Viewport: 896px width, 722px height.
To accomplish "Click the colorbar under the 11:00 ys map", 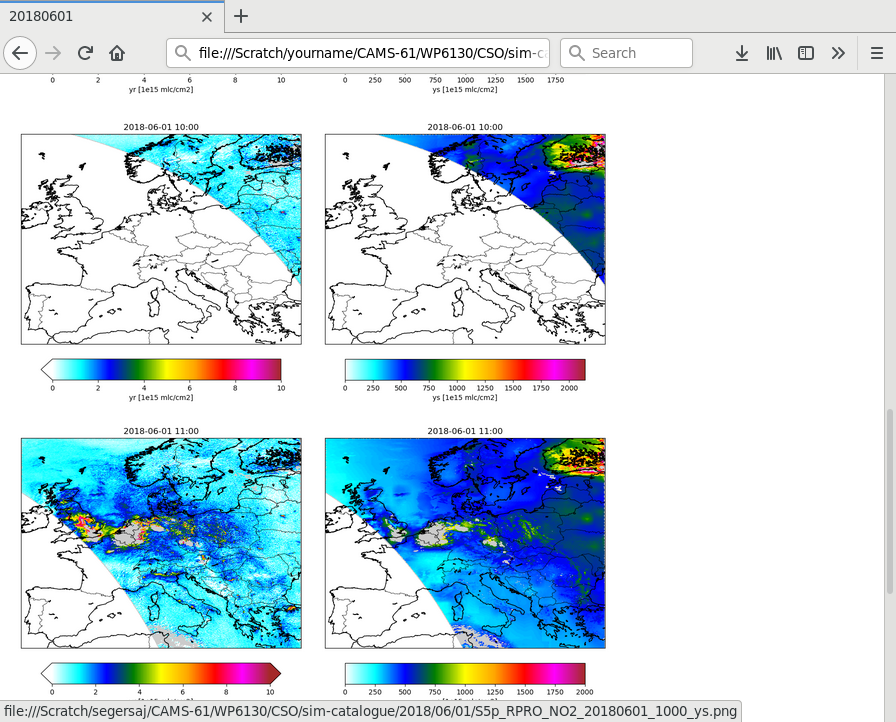I will tap(465, 673).
